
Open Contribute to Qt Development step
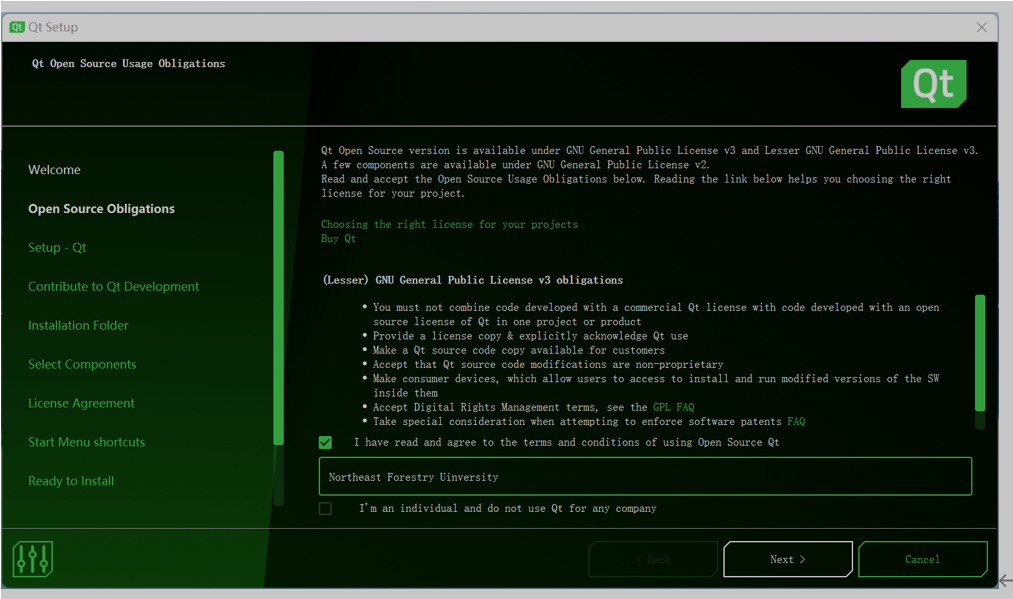113,286
